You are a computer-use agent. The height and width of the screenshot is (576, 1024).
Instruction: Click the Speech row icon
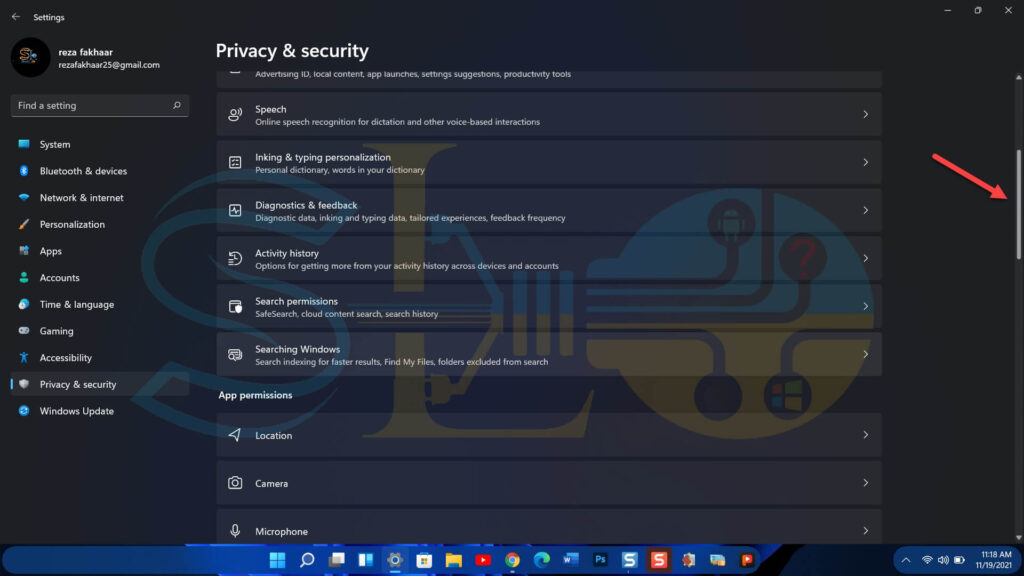click(x=235, y=115)
